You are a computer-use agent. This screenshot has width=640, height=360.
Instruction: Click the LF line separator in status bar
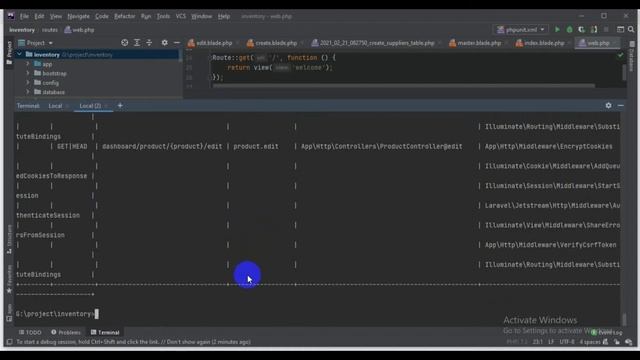click(x=551, y=342)
